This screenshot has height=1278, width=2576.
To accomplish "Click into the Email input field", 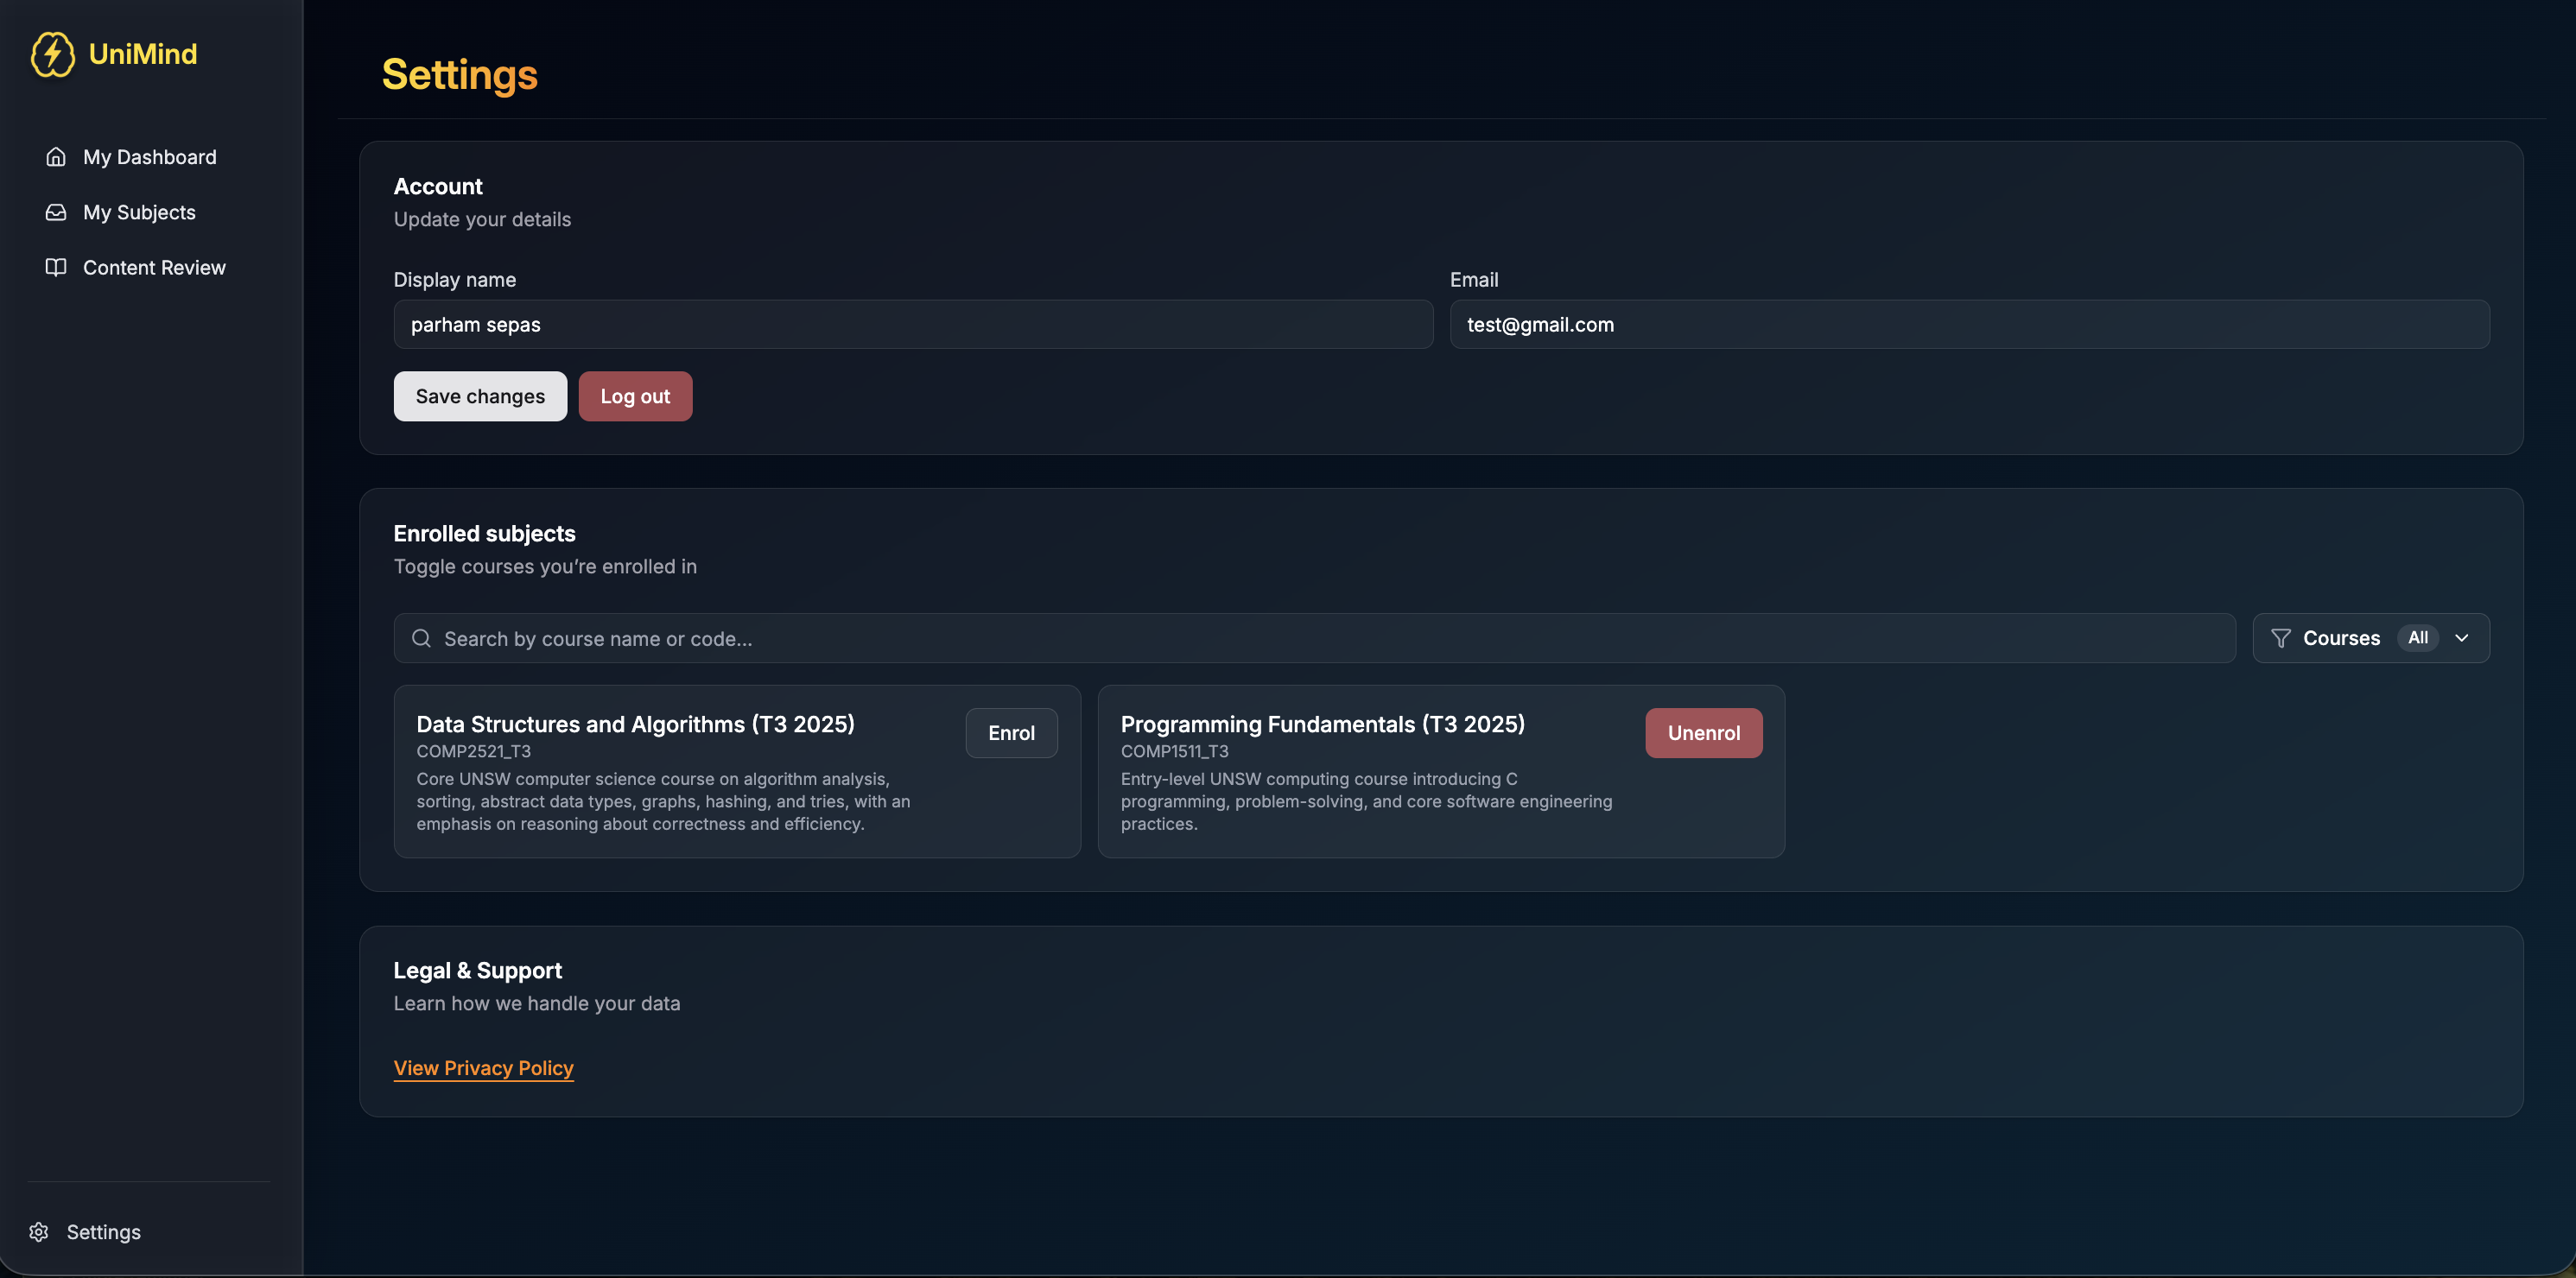I will (1968, 324).
